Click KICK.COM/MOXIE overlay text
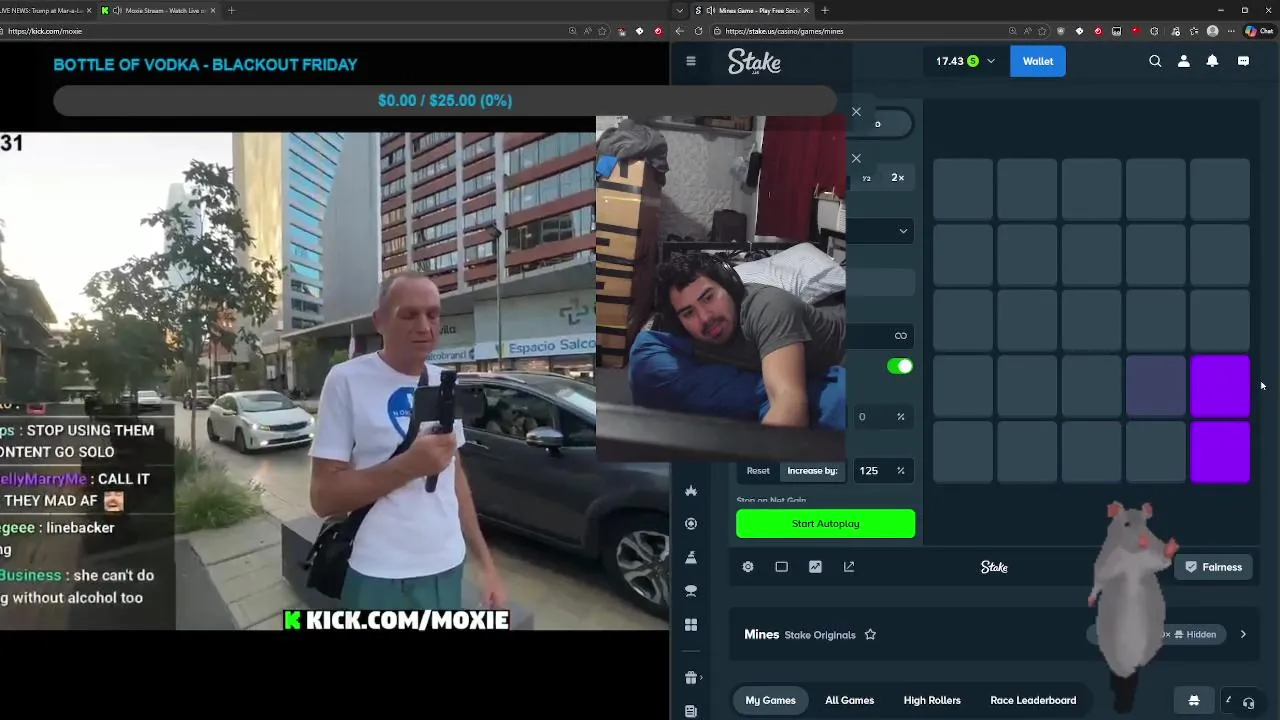Viewport: 1280px width, 720px height. pyautogui.click(x=397, y=621)
